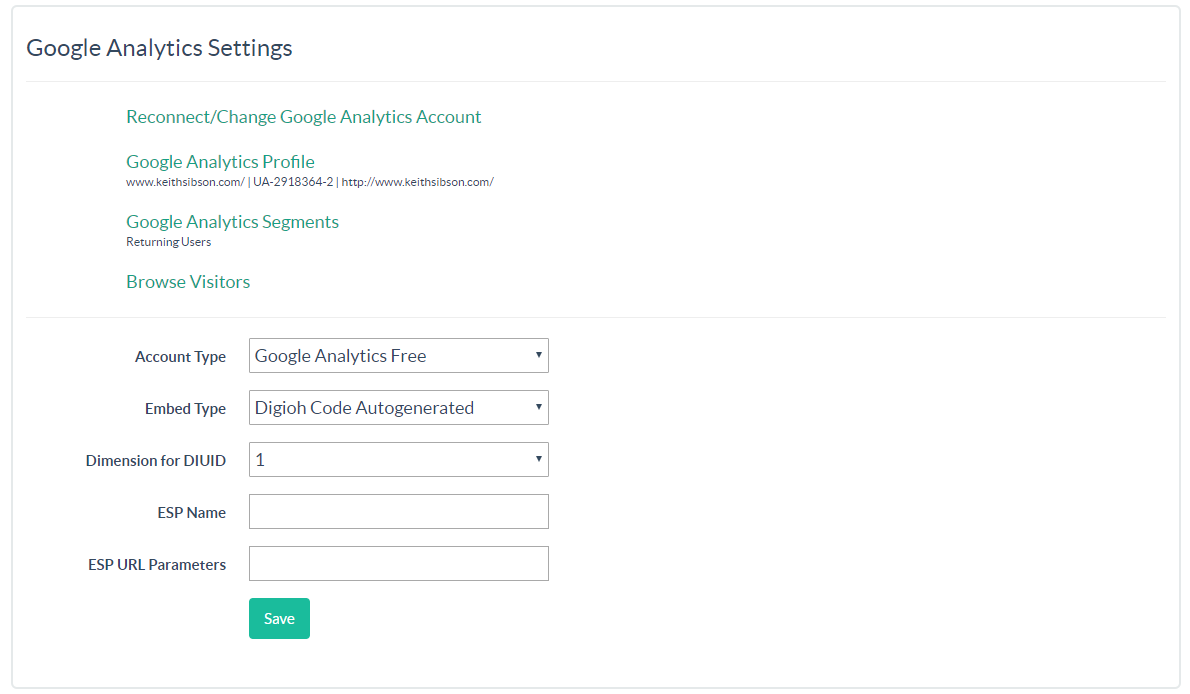The image size is (1190, 694).
Task: Focus the ESP Name input field
Action: click(398, 512)
